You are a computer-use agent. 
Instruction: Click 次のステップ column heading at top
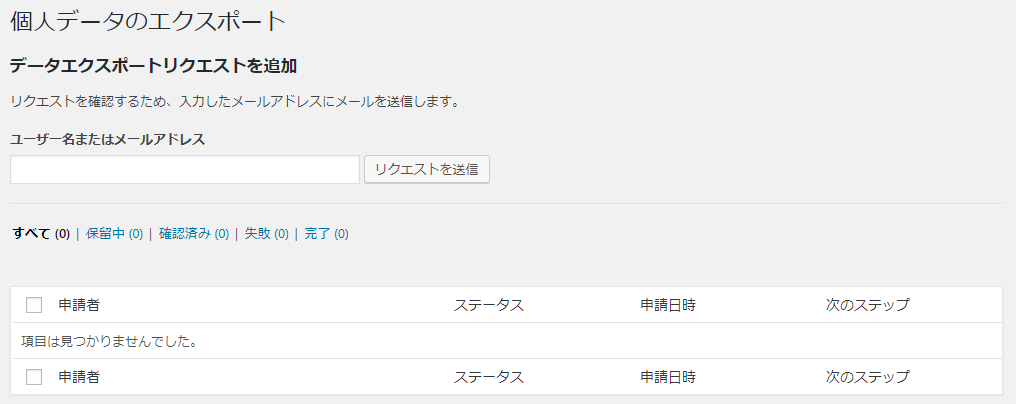868,305
